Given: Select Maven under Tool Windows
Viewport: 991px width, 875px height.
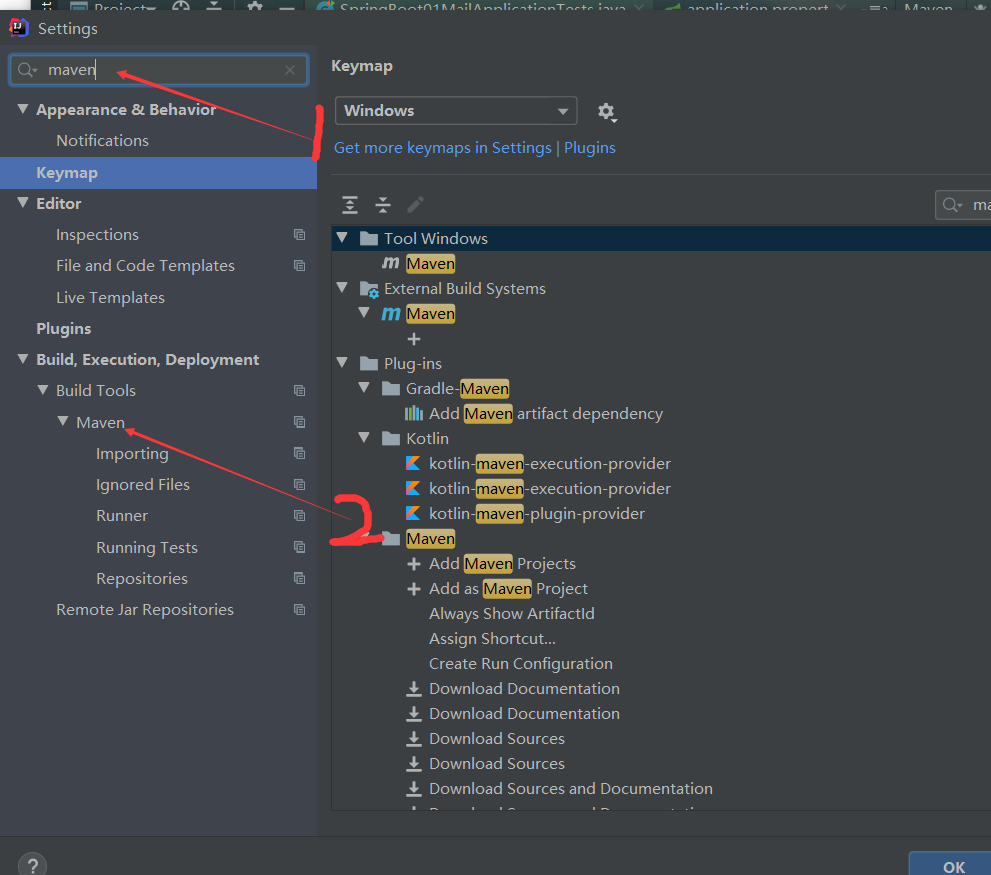Looking at the screenshot, I should click(x=430, y=264).
